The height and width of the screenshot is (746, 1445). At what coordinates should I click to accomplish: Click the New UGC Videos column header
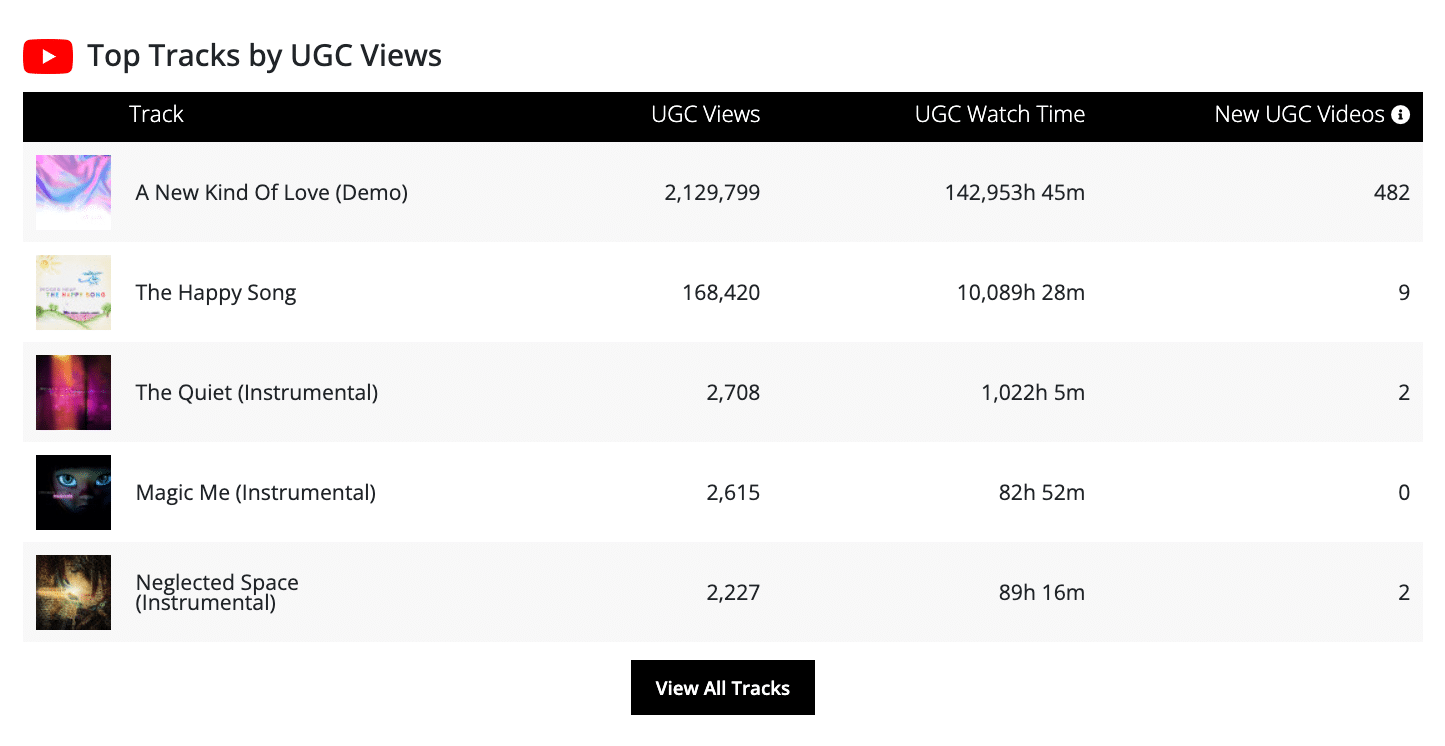[x=1299, y=115]
